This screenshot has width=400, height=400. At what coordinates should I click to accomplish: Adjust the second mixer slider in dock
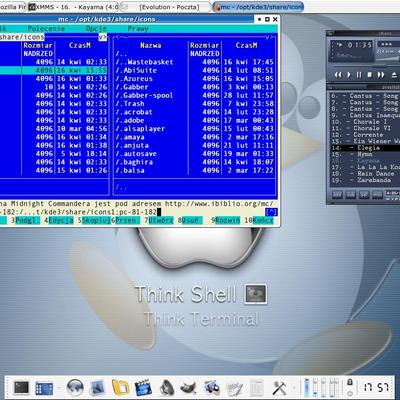(315, 388)
